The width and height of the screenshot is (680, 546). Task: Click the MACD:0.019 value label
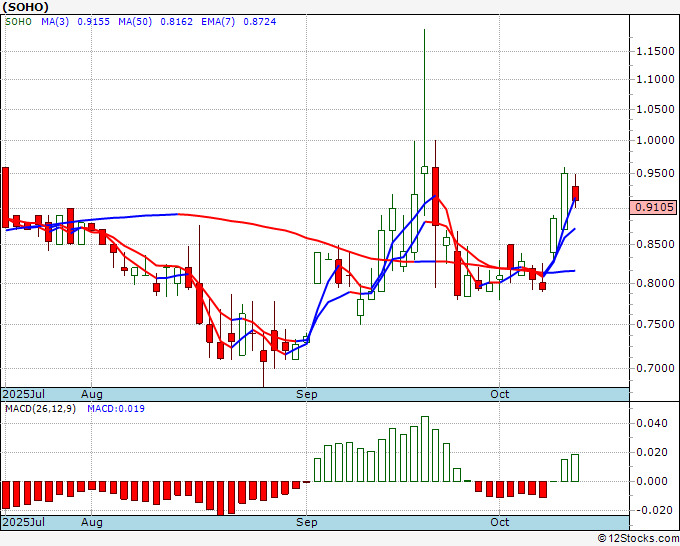(x=116, y=409)
